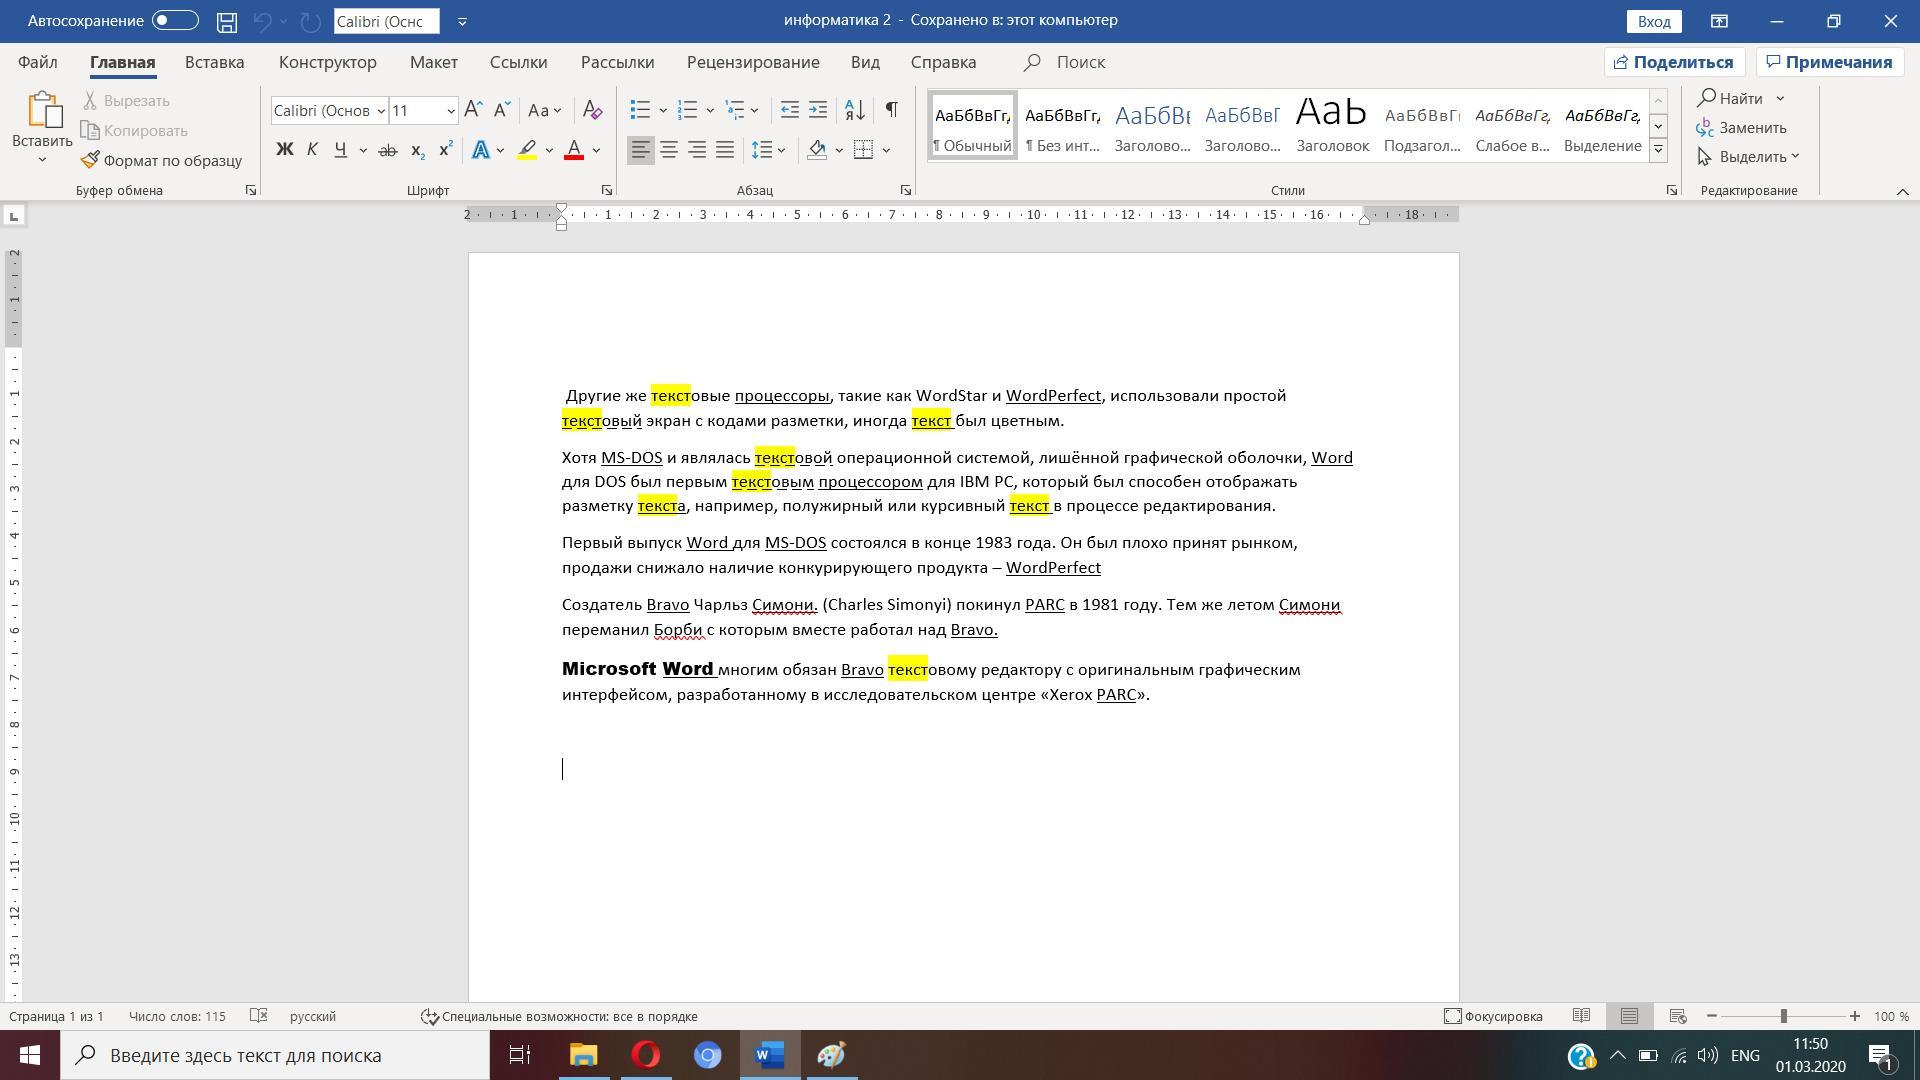The width and height of the screenshot is (1920, 1080).
Task: Apply the bulleted list icon
Action: (640, 110)
